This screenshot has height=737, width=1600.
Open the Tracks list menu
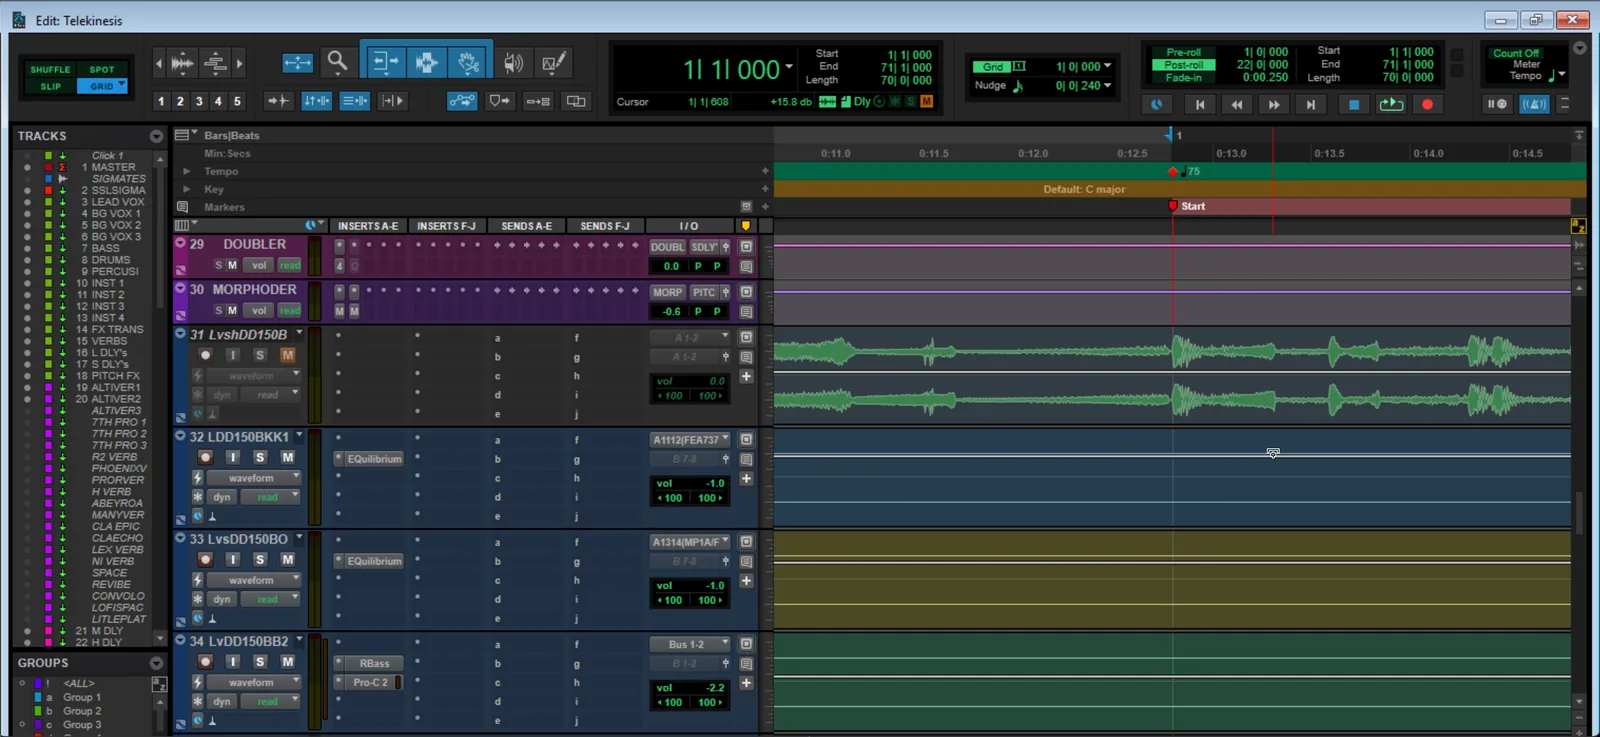156,136
